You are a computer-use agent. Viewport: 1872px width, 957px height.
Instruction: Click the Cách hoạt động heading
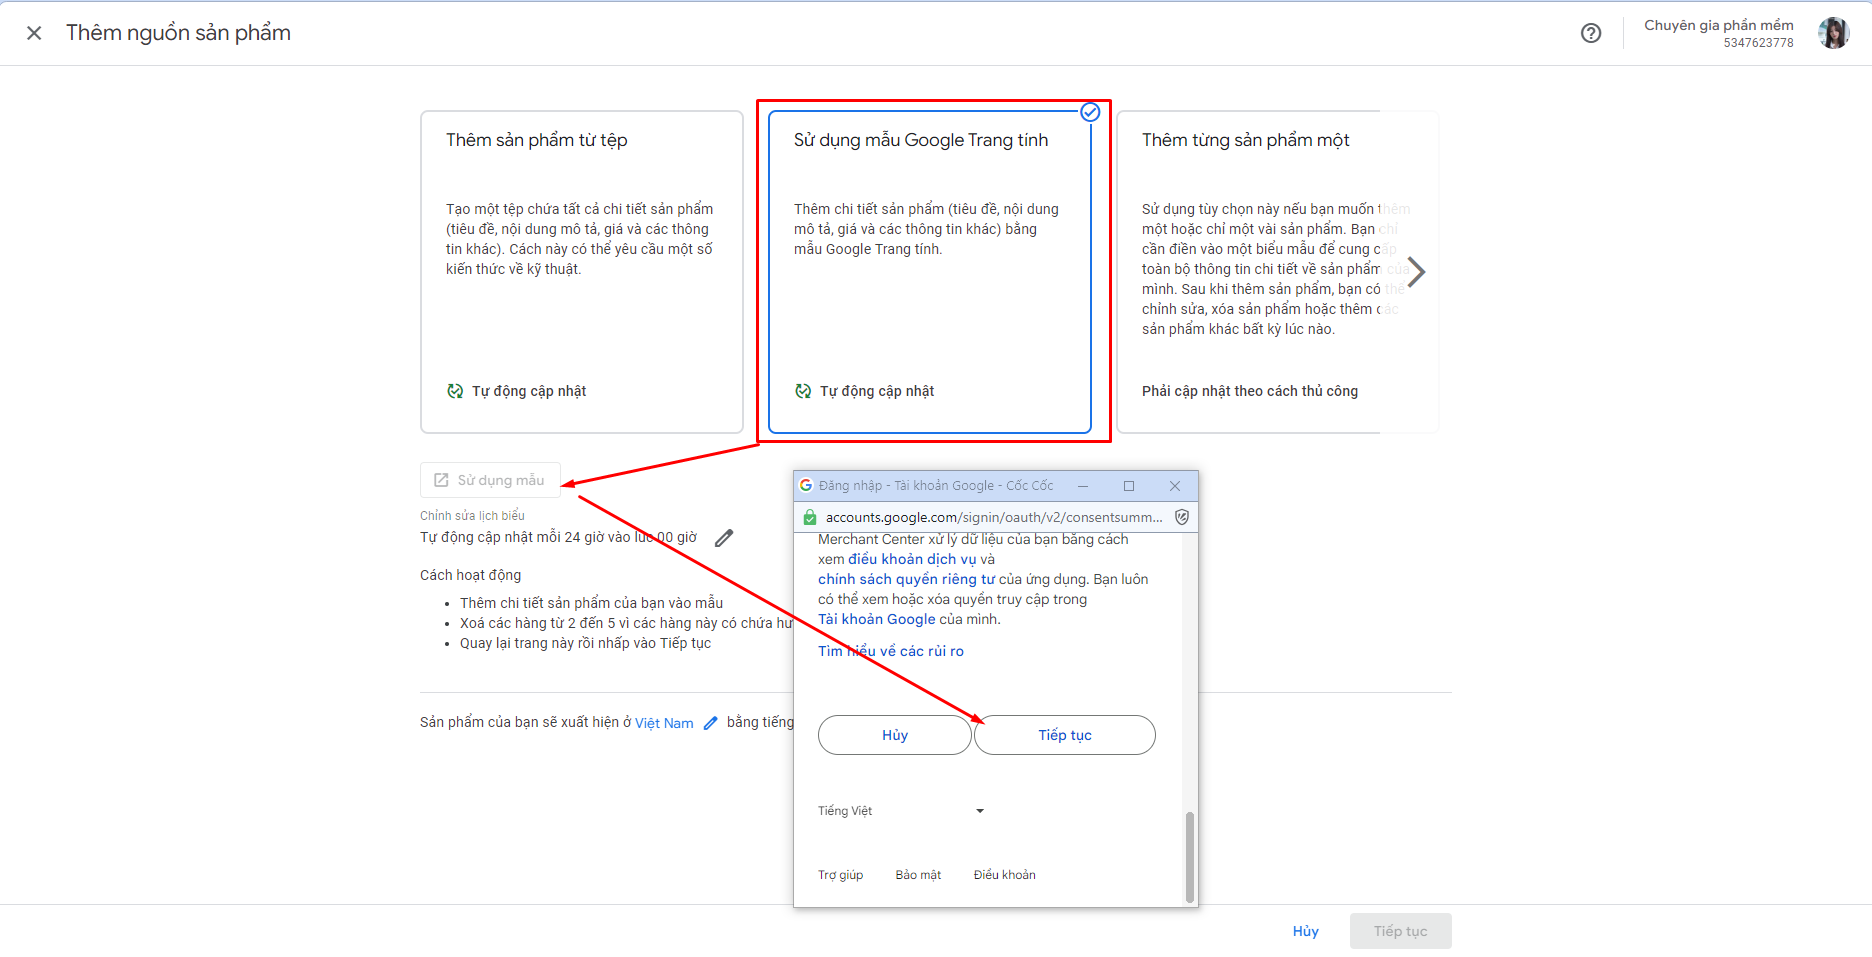click(470, 575)
